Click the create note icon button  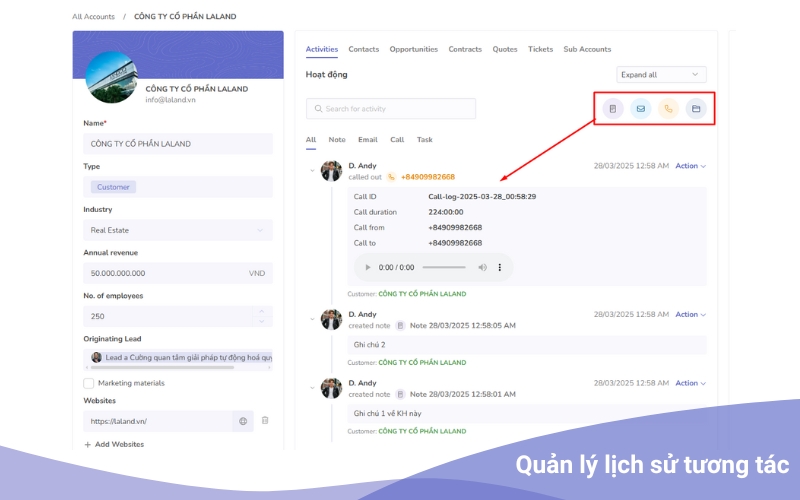pyautogui.click(x=613, y=109)
